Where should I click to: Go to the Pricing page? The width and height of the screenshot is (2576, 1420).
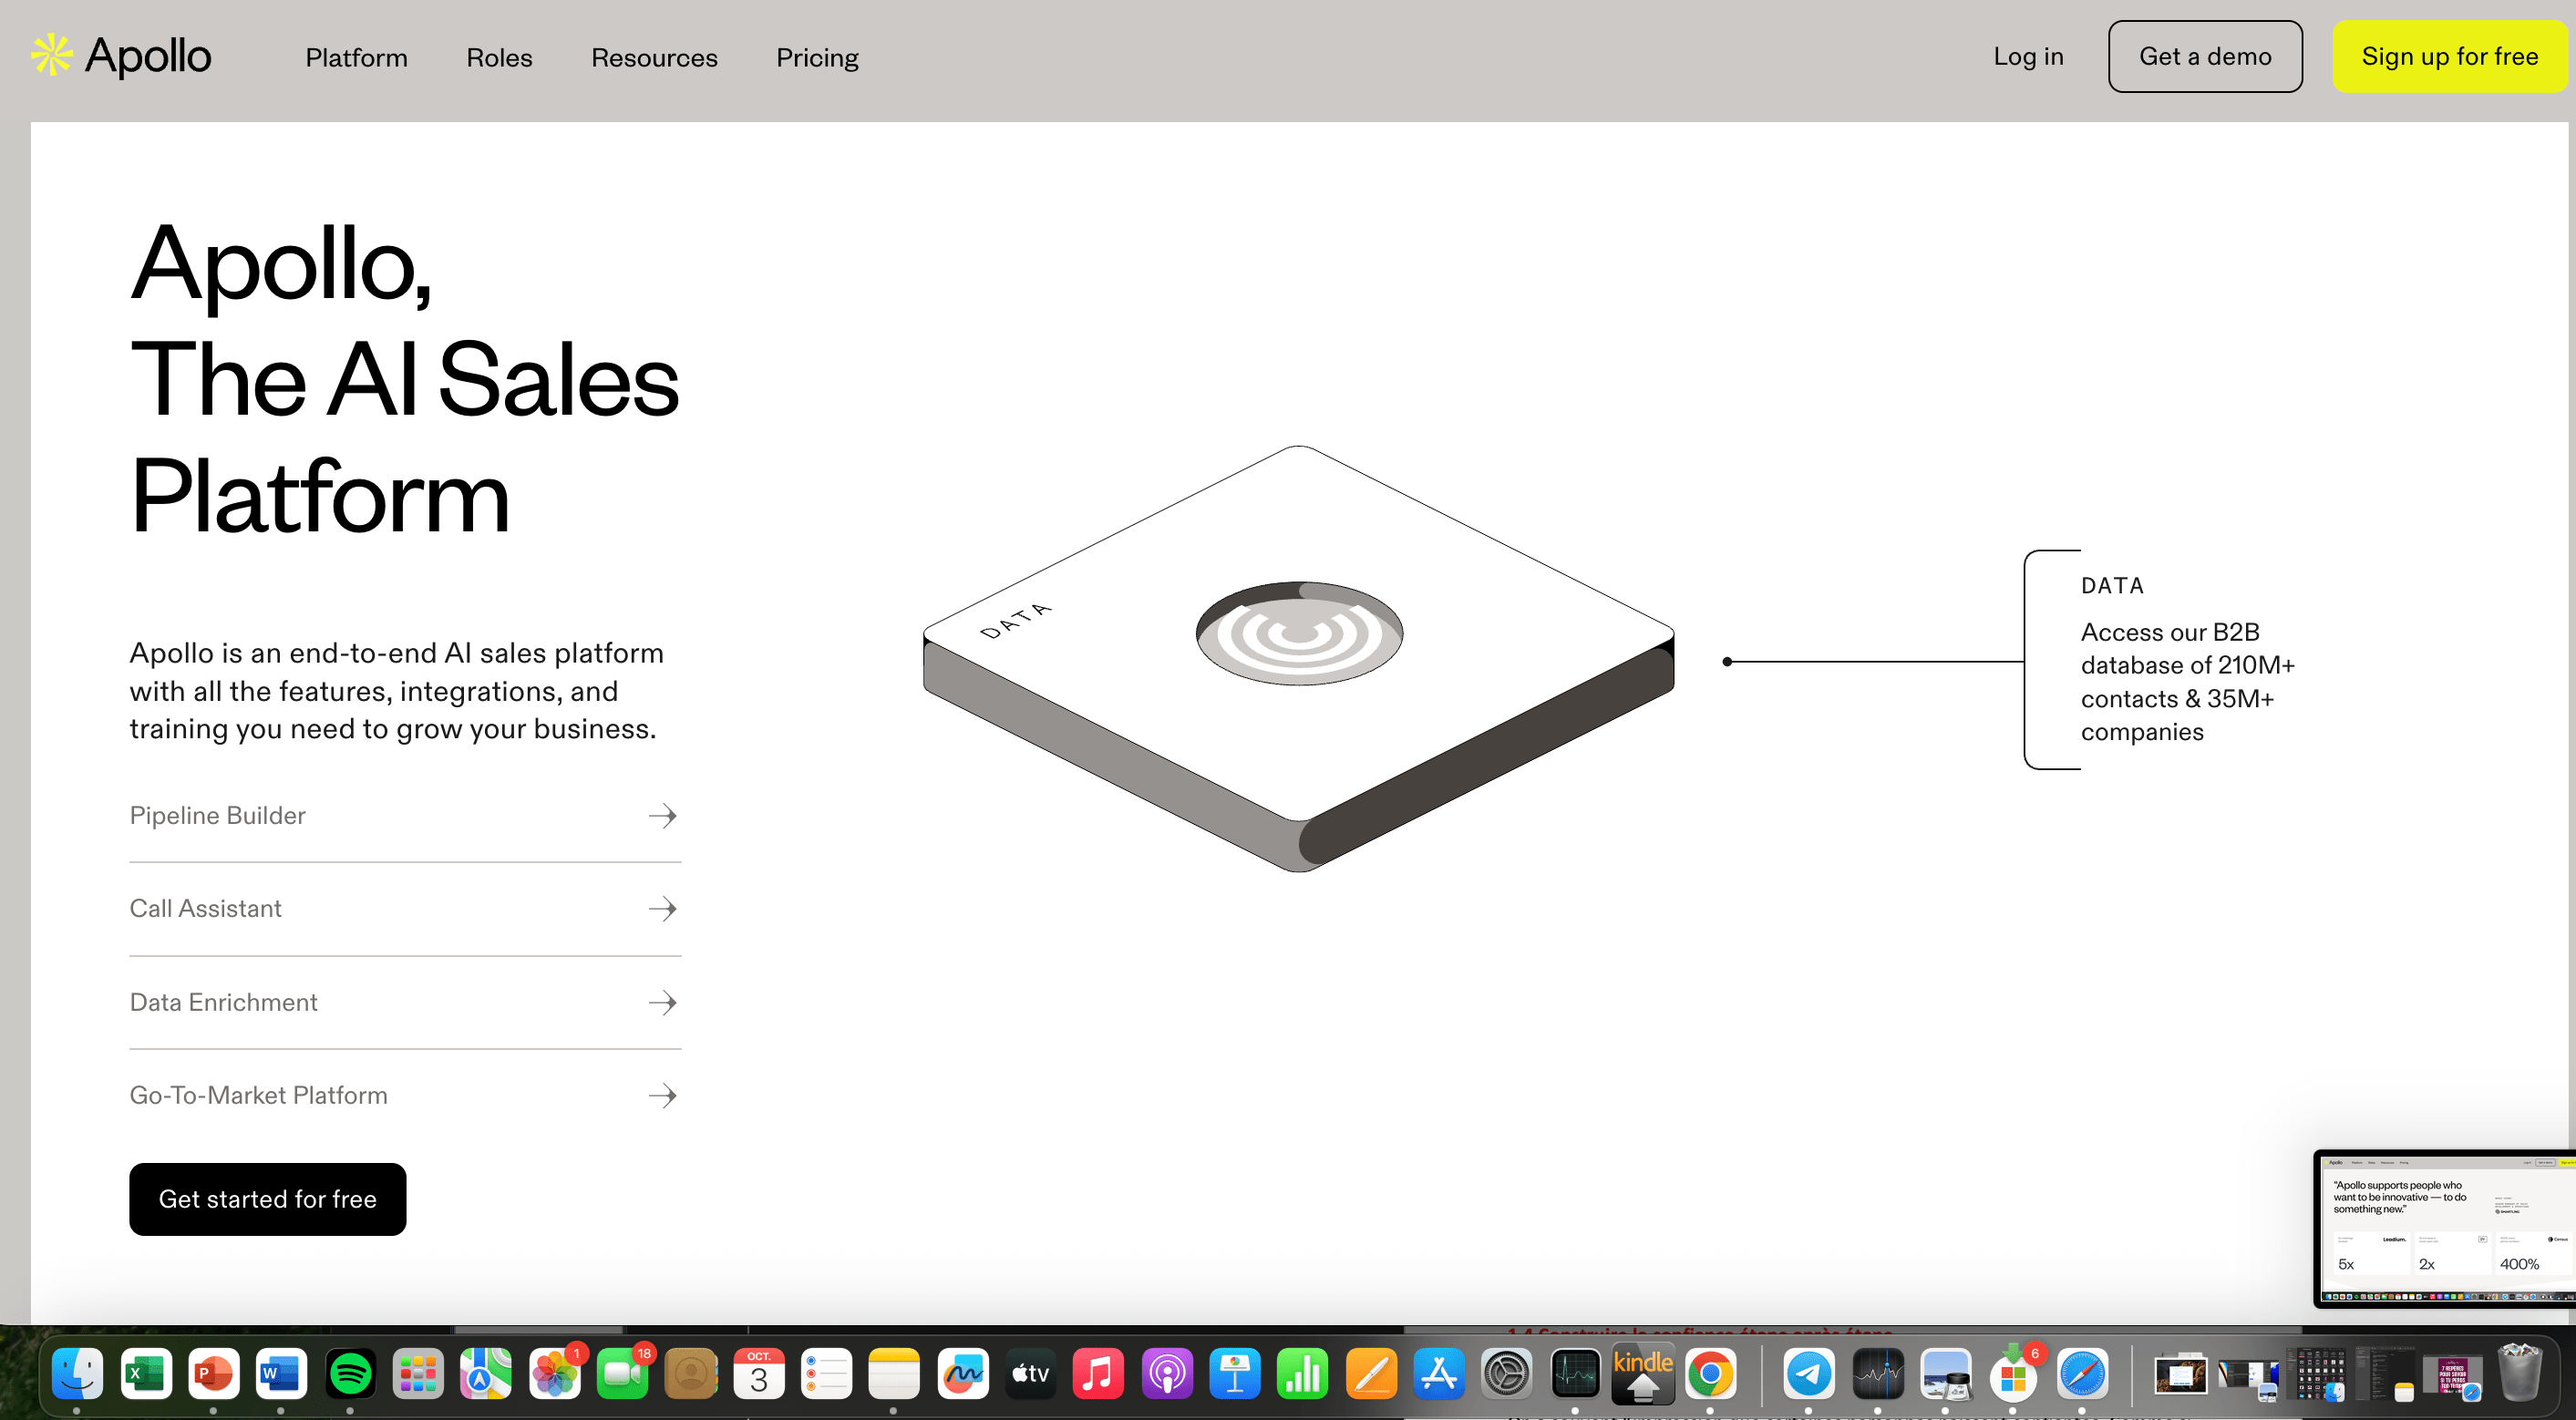817,58
